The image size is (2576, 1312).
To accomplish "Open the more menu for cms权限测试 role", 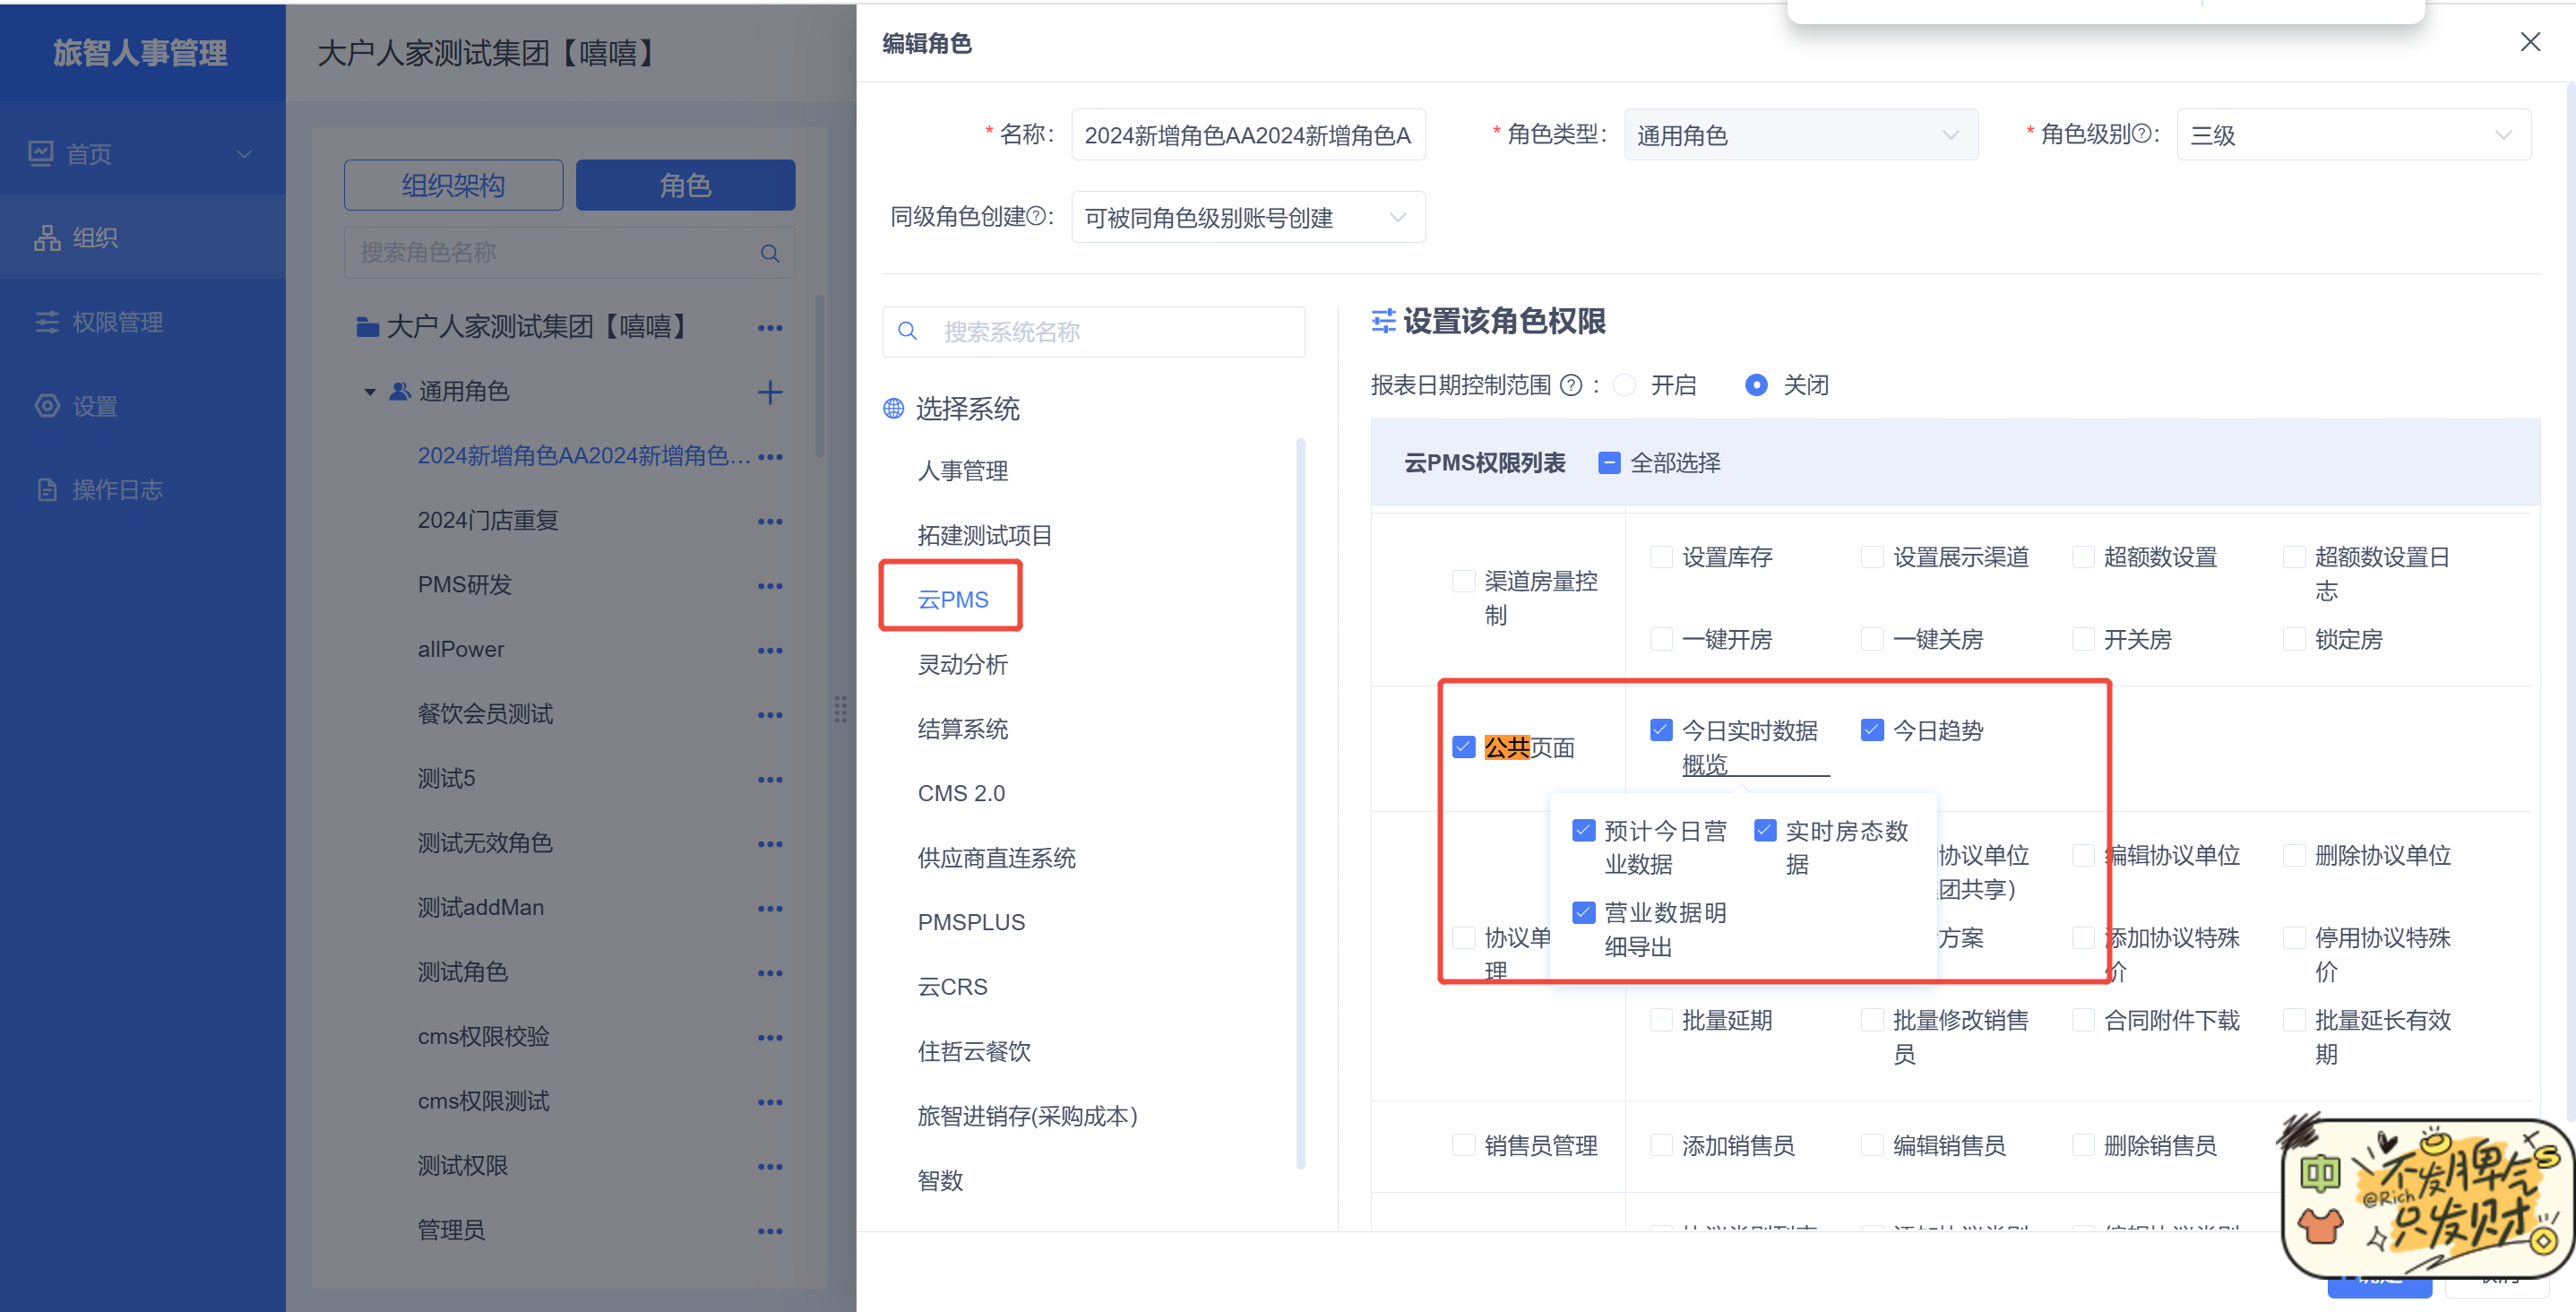I will coord(769,1101).
